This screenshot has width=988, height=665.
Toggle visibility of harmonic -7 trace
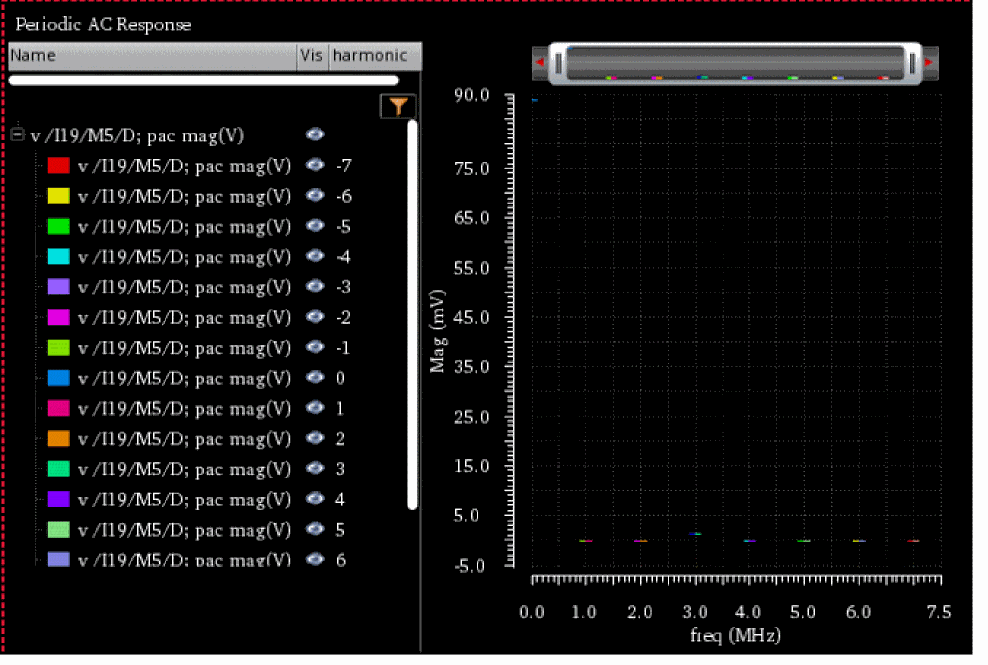[315, 166]
